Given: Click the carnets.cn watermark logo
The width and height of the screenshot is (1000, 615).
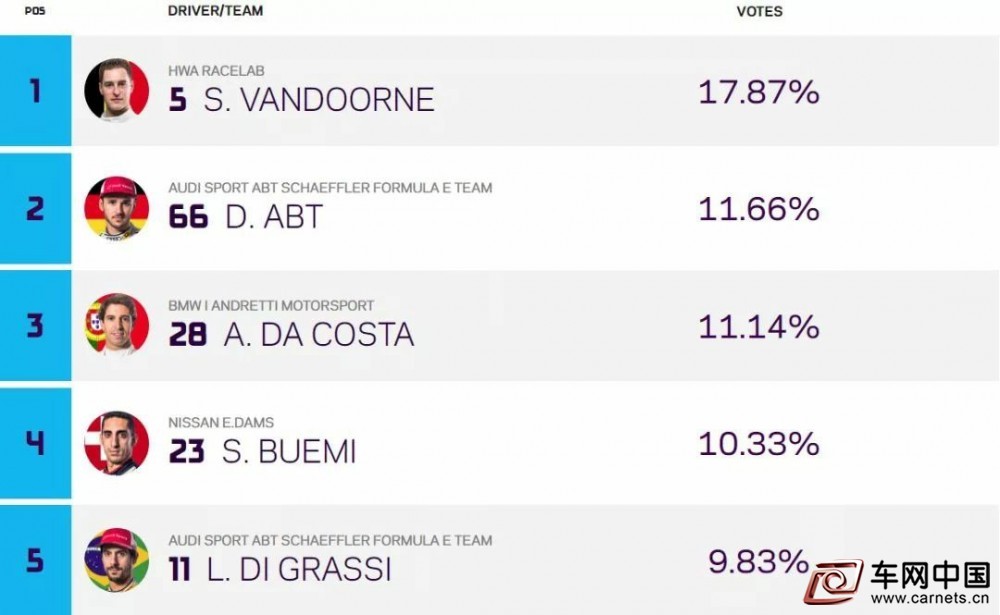Looking at the screenshot, I should (x=898, y=582).
